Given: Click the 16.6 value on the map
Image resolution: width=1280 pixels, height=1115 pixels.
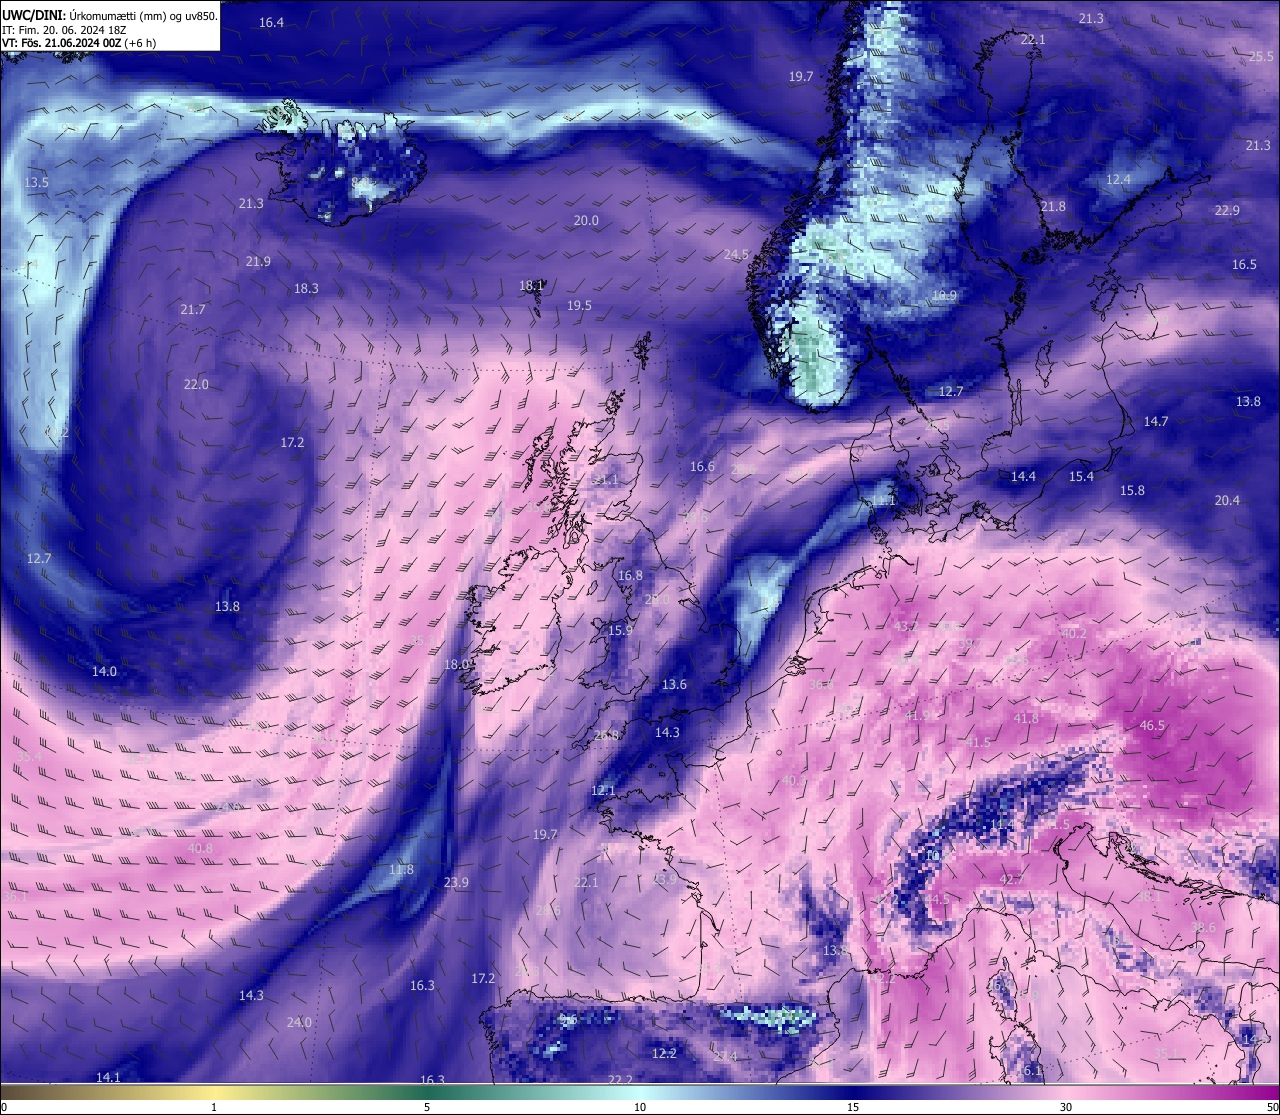Looking at the screenshot, I should click(x=702, y=466).
